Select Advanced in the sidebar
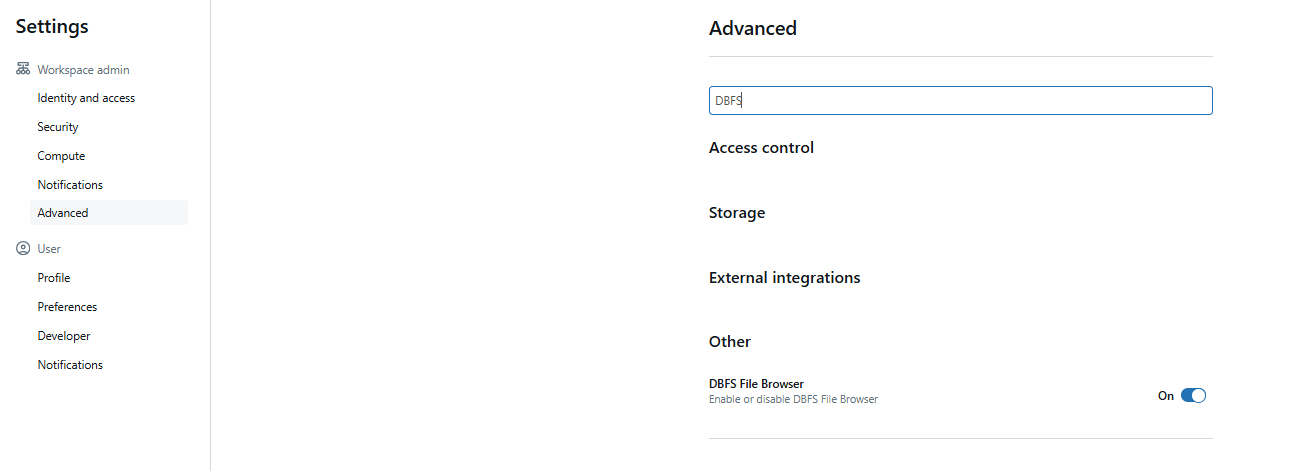The width and height of the screenshot is (1289, 471). pos(63,213)
